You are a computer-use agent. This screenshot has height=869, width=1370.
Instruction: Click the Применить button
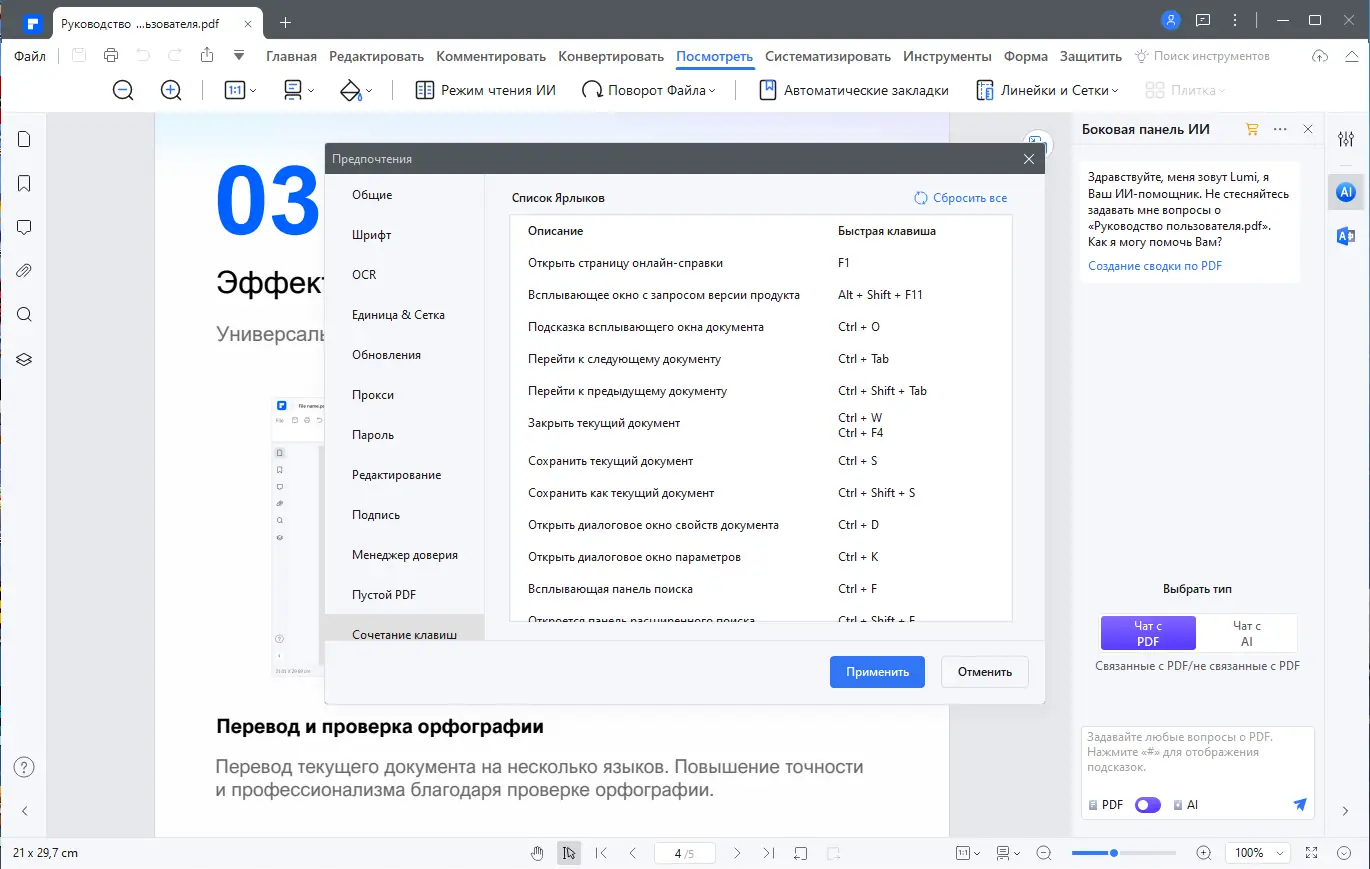coord(876,671)
